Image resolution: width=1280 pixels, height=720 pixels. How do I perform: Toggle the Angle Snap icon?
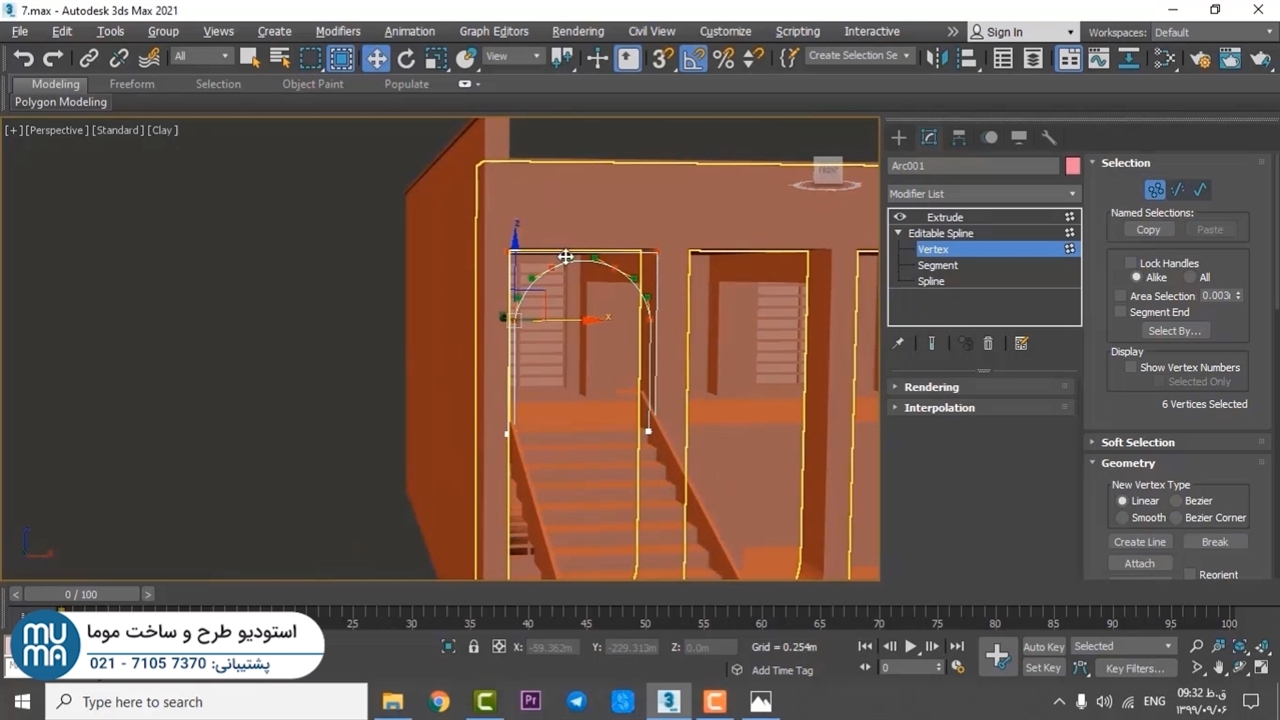pyautogui.click(x=693, y=58)
